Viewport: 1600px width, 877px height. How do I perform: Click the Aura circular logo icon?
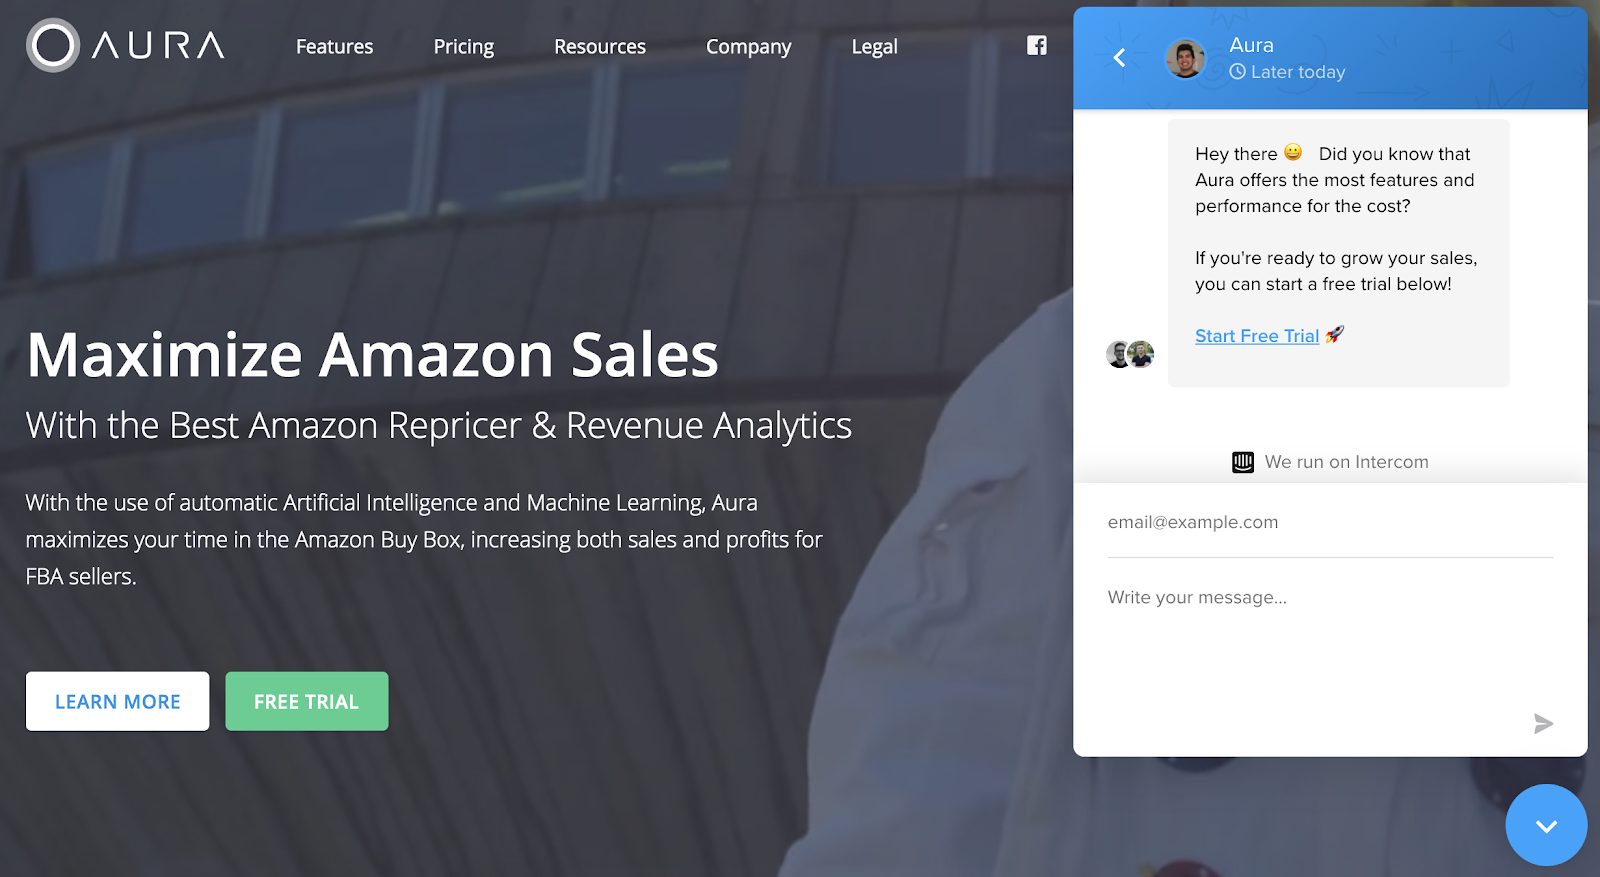pyautogui.click(x=53, y=46)
